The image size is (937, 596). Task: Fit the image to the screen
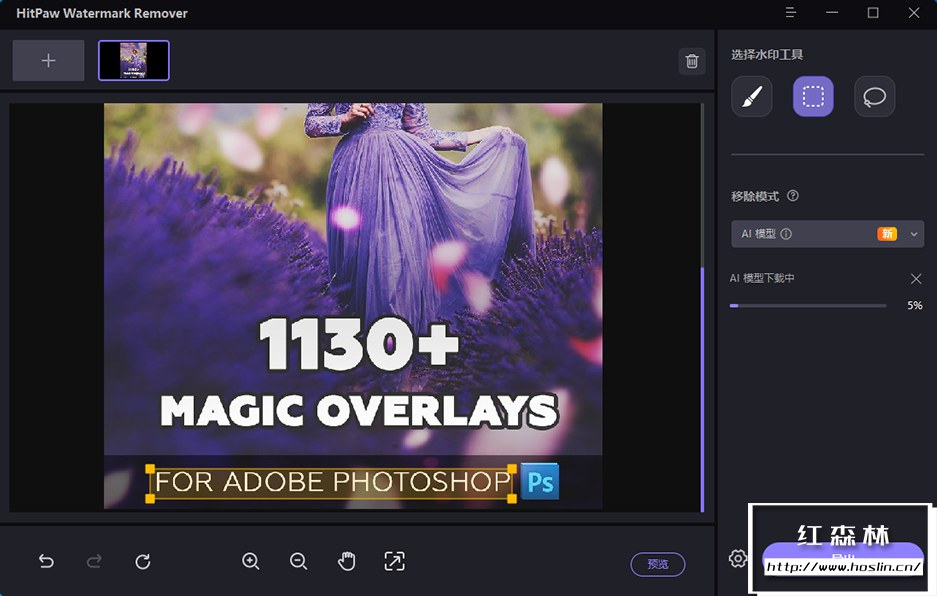[x=394, y=561]
